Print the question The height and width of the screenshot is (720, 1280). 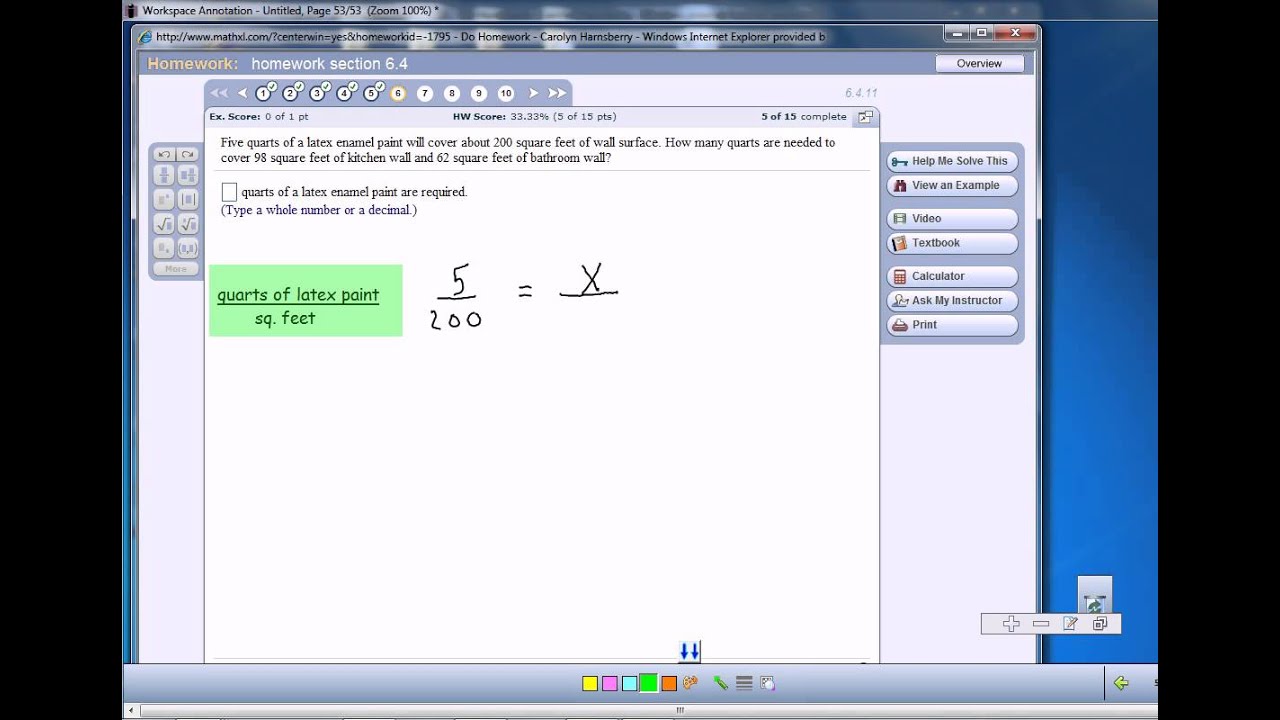(x=952, y=325)
